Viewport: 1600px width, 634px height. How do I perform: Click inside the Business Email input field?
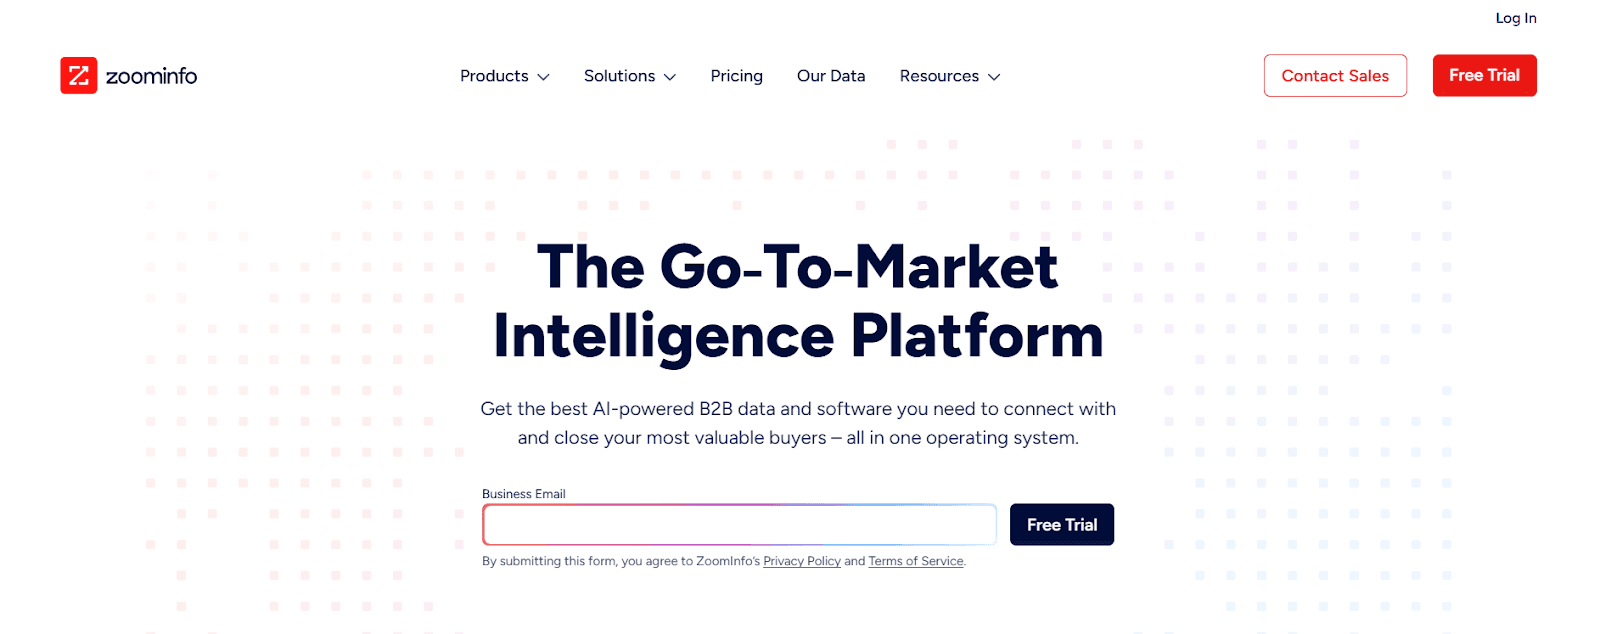coord(739,524)
